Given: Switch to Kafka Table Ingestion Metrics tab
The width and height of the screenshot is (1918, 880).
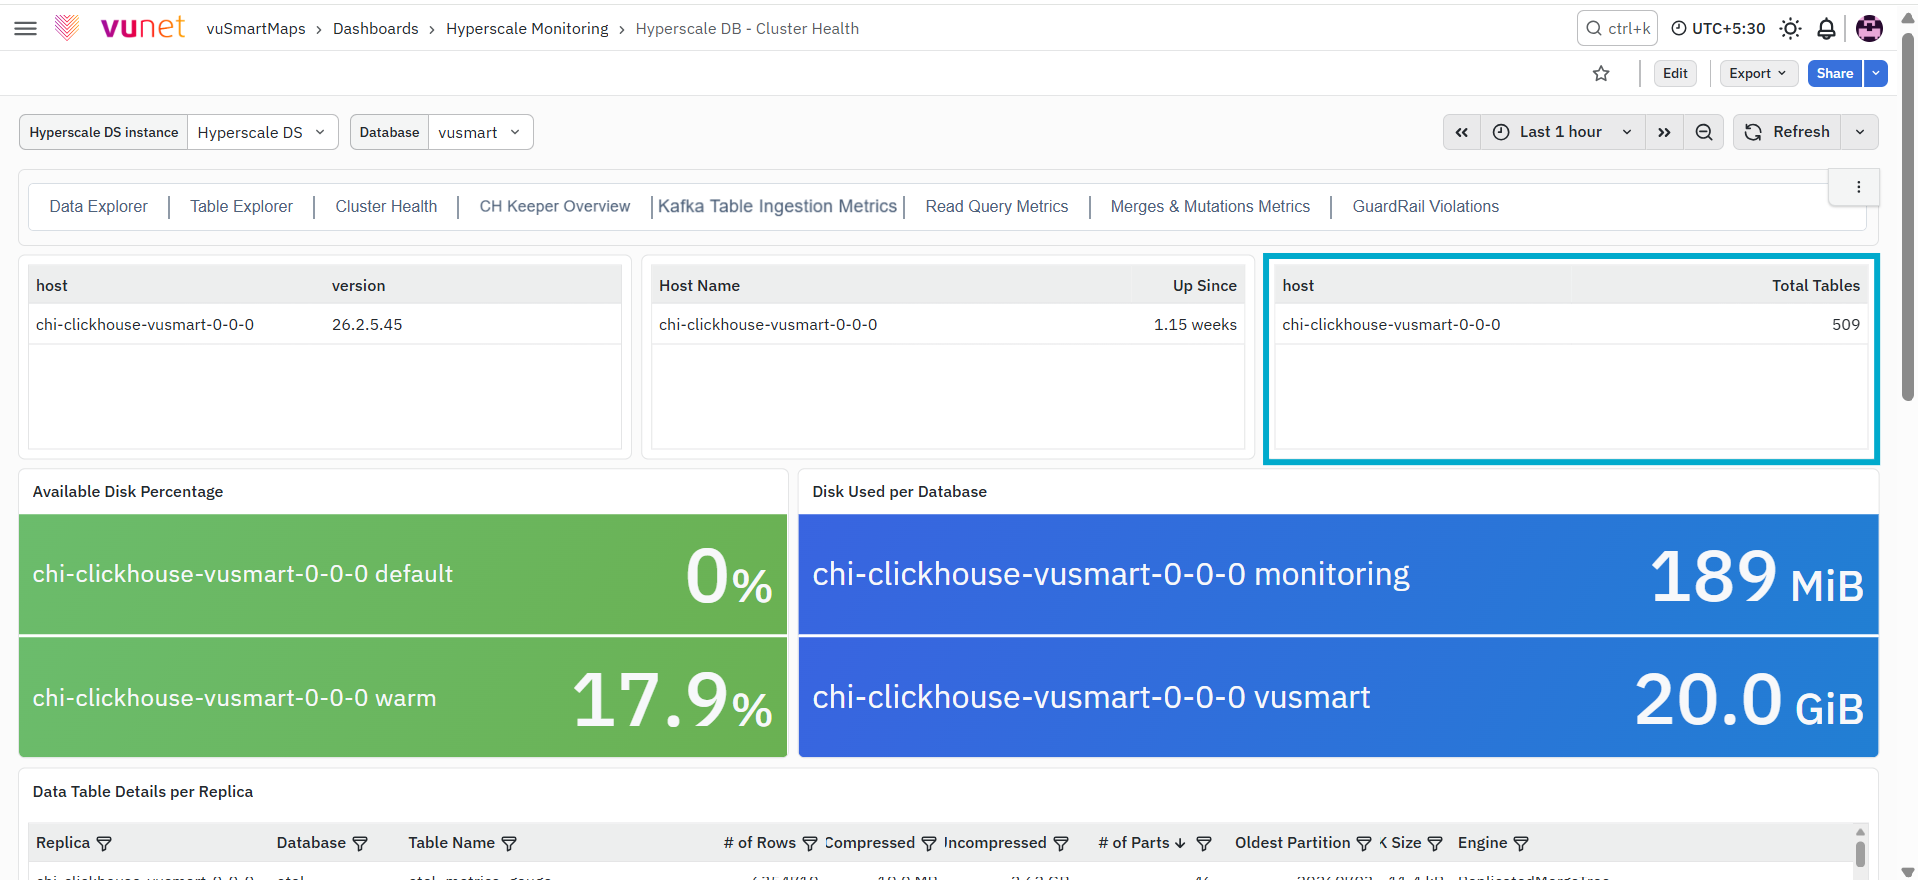Looking at the screenshot, I should point(777,206).
